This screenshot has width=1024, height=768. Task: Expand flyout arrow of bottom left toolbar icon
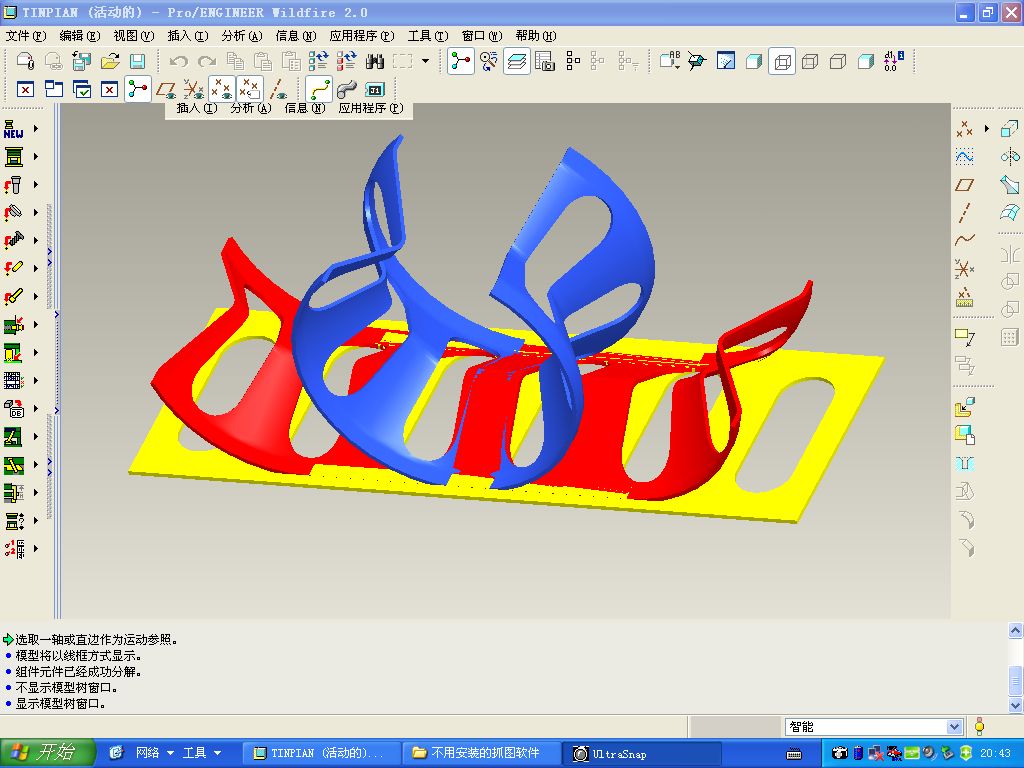click(36, 549)
